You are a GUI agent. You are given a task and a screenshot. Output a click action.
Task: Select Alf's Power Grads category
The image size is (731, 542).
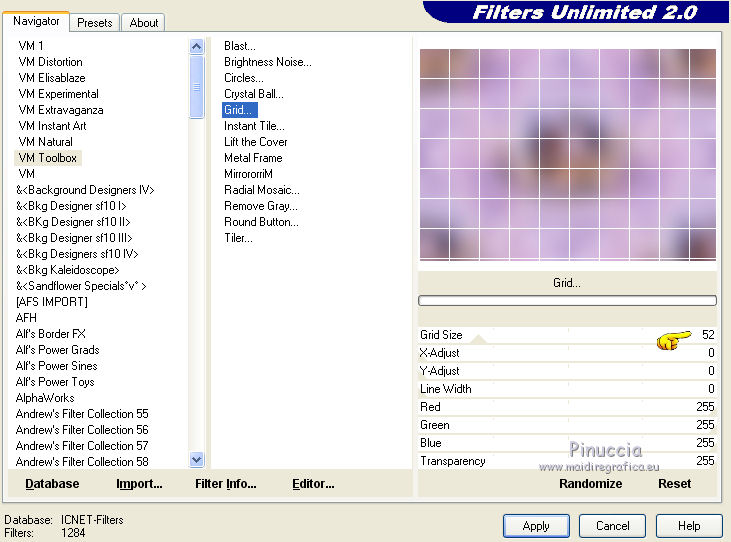pos(57,350)
